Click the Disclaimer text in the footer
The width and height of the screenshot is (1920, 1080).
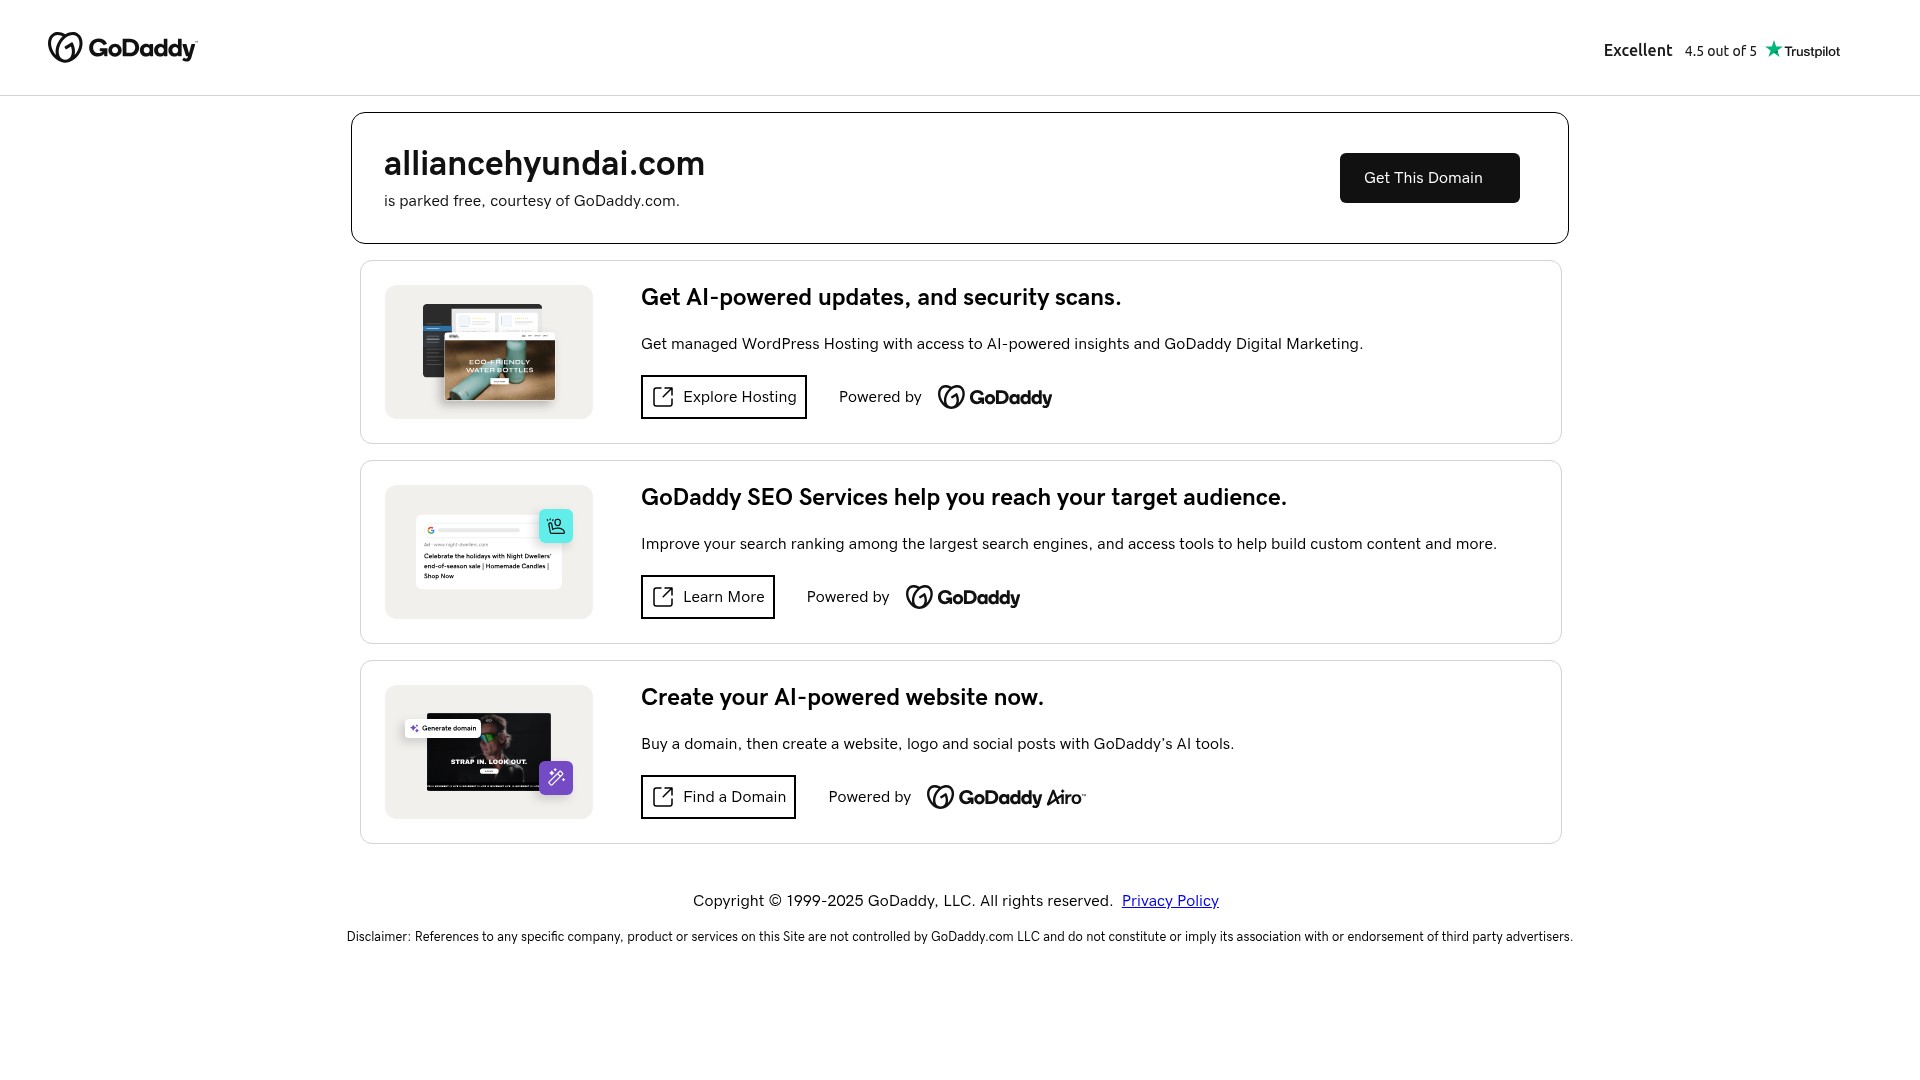(x=960, y=937)
